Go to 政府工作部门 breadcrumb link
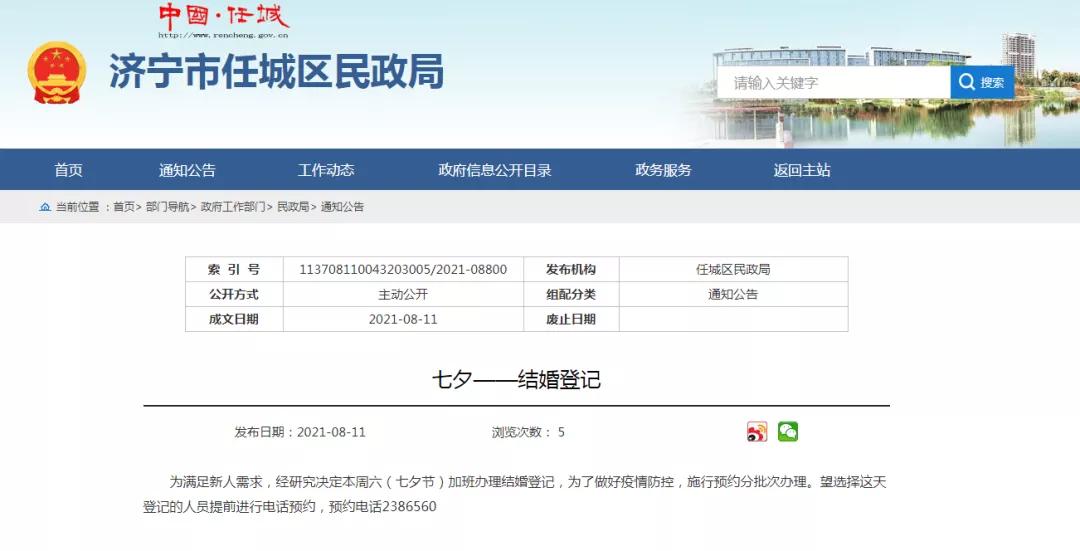 coord(233,207)
